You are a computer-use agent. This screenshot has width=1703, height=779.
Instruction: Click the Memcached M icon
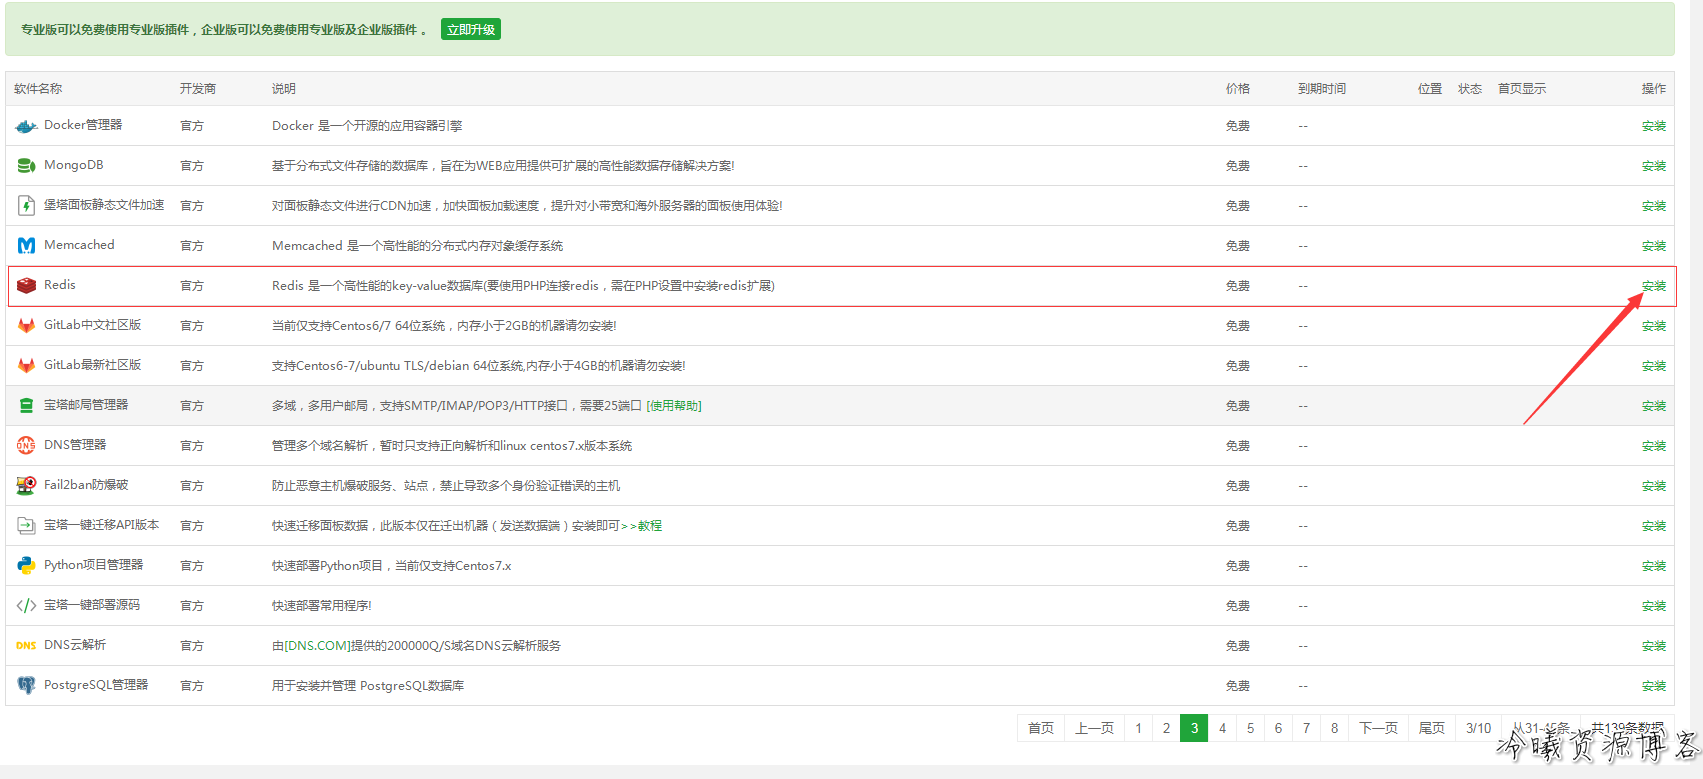coord(26,246)
